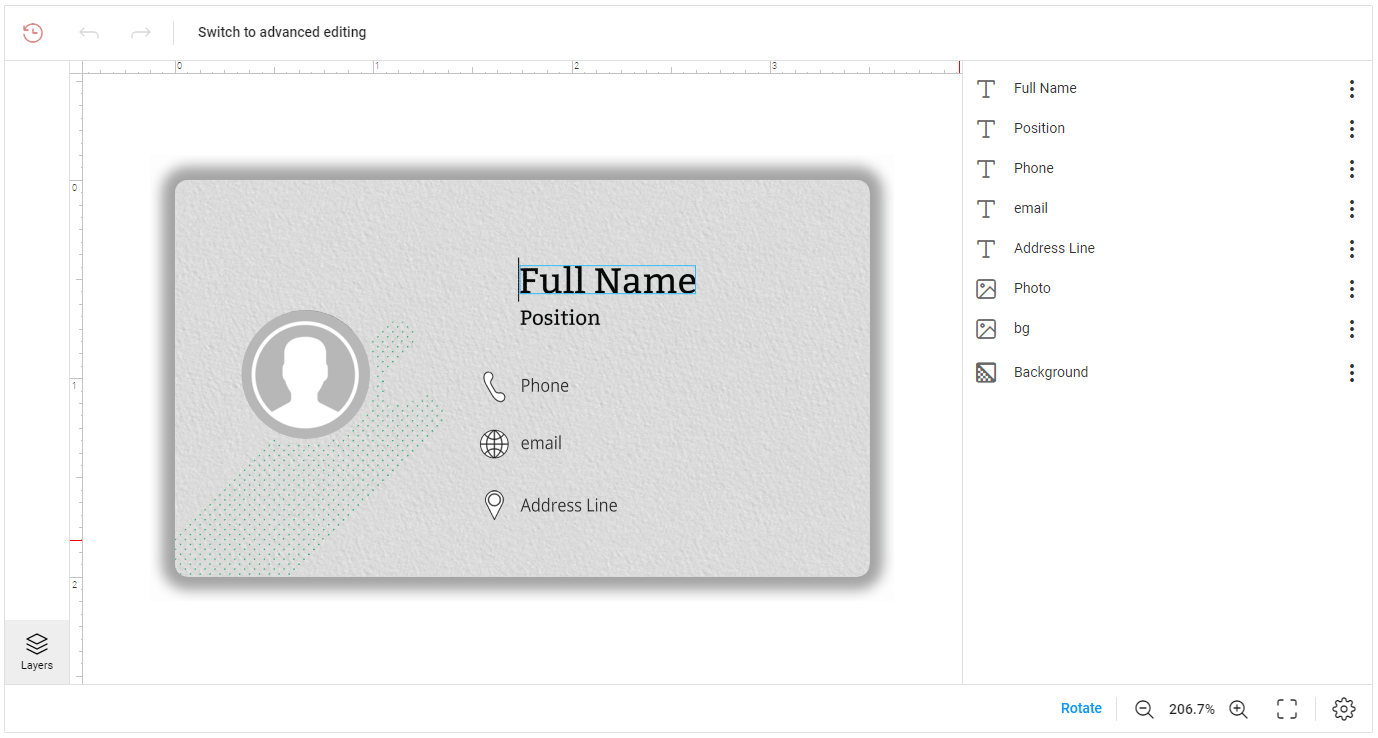
Task: Click the Rotate link
Action: (x=1081, y=708)
